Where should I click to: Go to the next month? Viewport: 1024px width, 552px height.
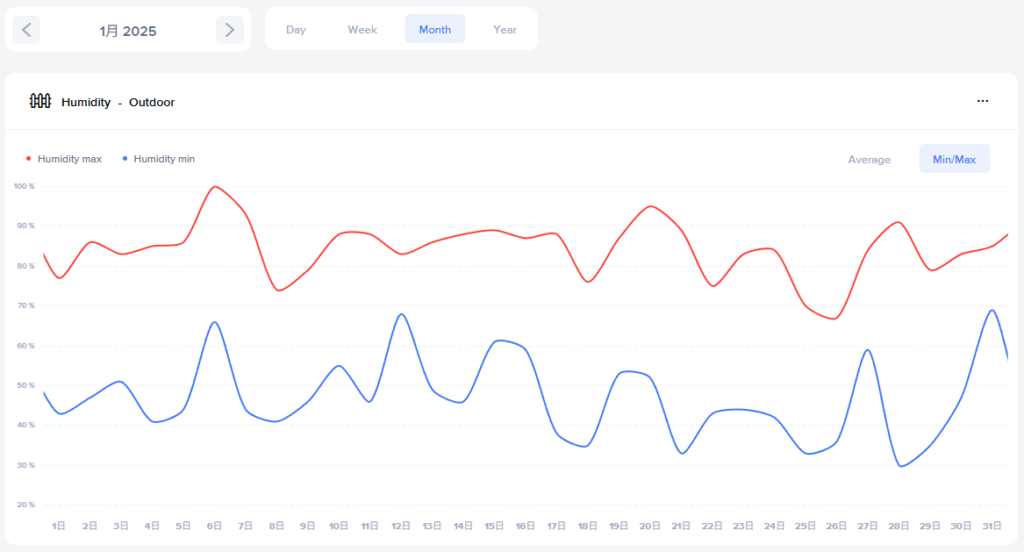[230, 30]
